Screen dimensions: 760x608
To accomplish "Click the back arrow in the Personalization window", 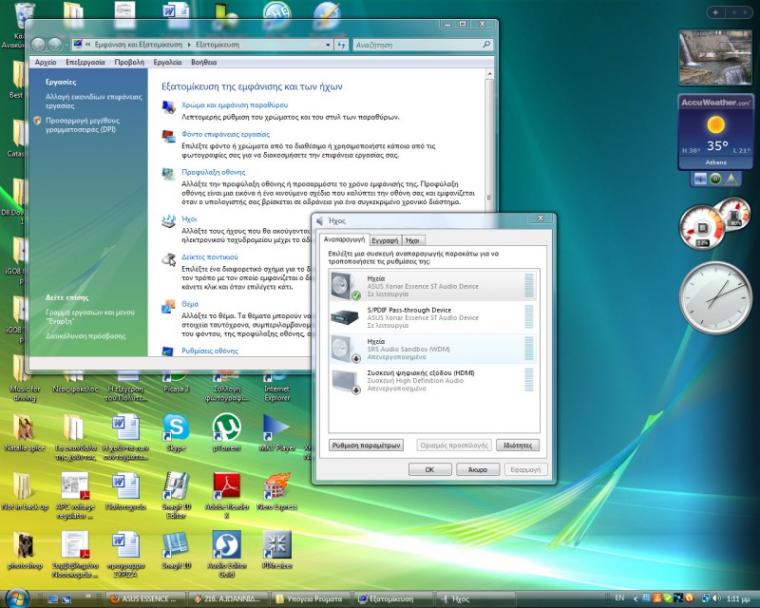I will click(x=38, y=45).
